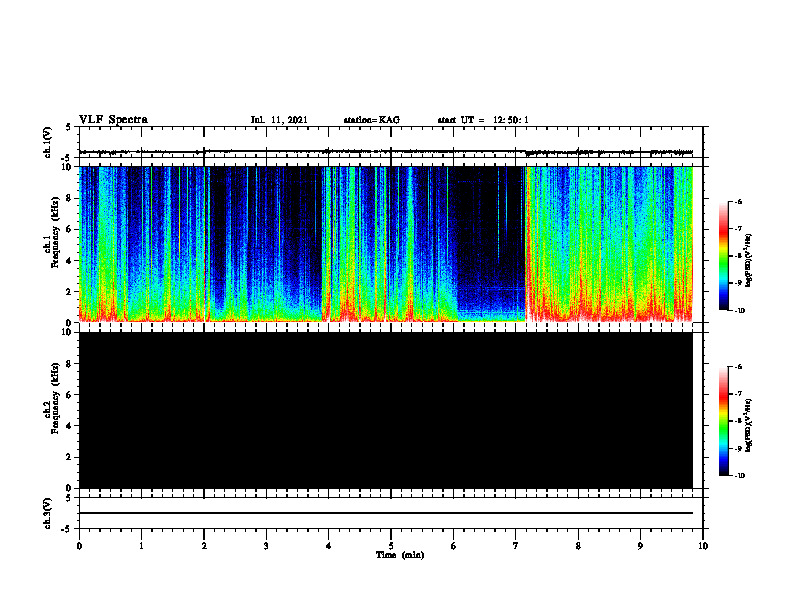Click time axis tick label "3"
Viewport: 792px width, 612px height.
click(x=266, y=546)
